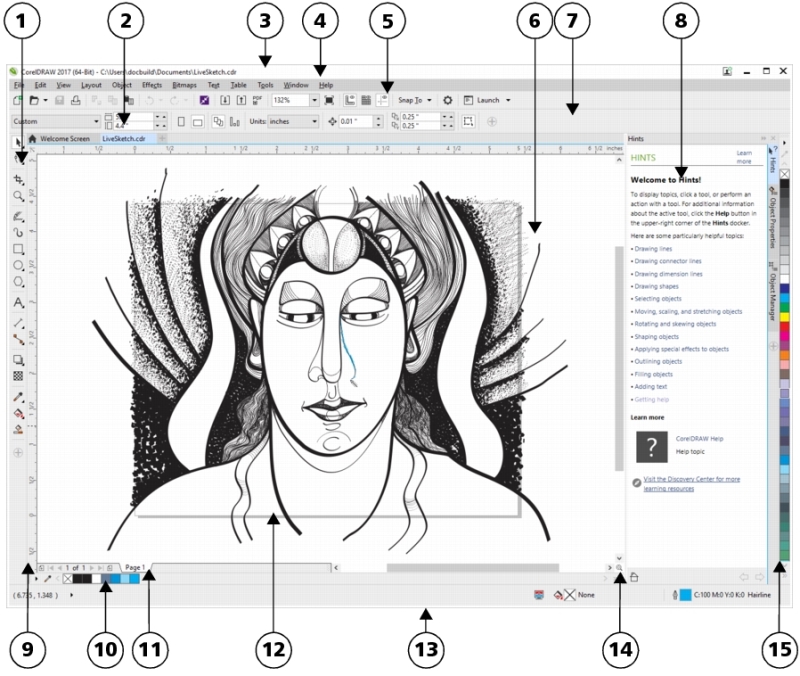Select the Zoom tool in the toolbox
This screenshot has width=800, height=676.
click(20, 192)
